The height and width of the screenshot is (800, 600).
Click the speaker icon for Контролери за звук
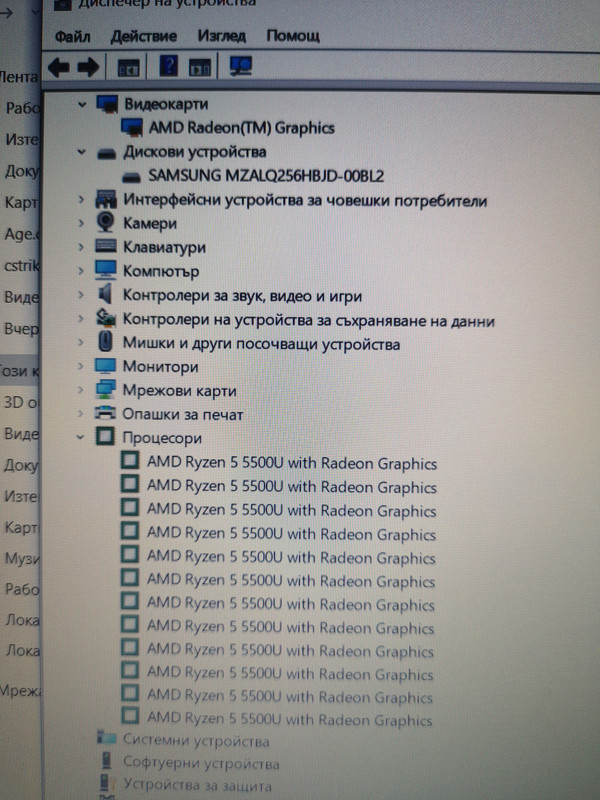pyautogui.click(x=105, y=294)
